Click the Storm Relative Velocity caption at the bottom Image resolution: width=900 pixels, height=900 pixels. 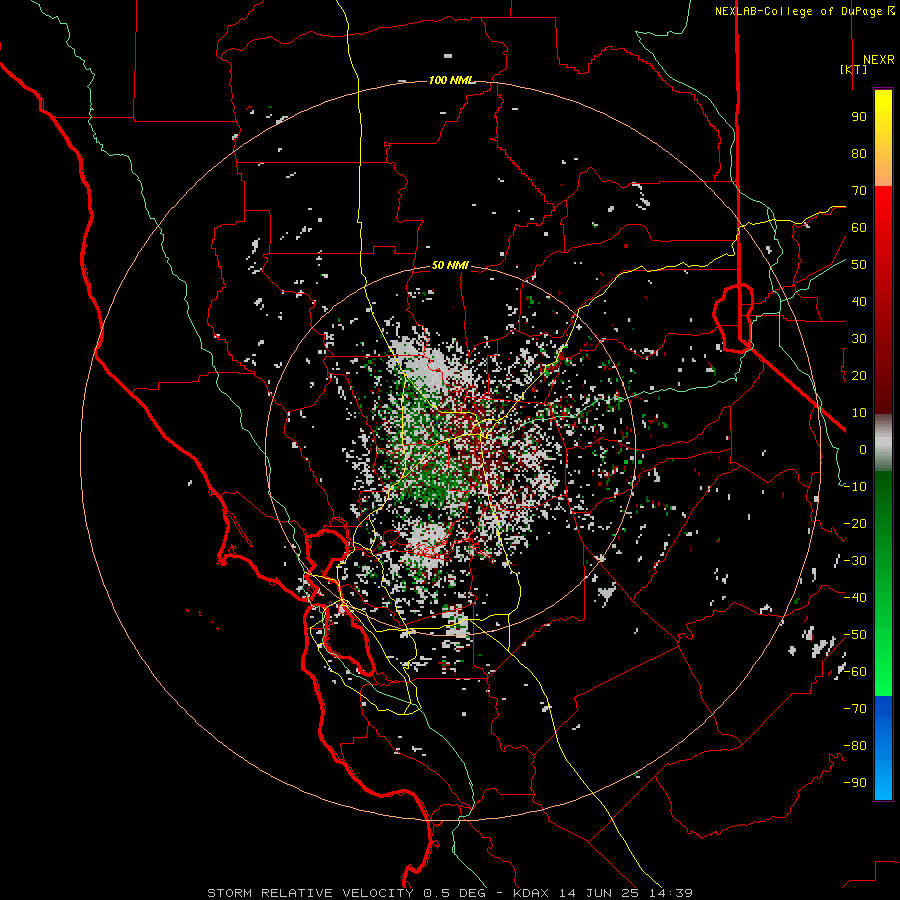coord(450,893)
